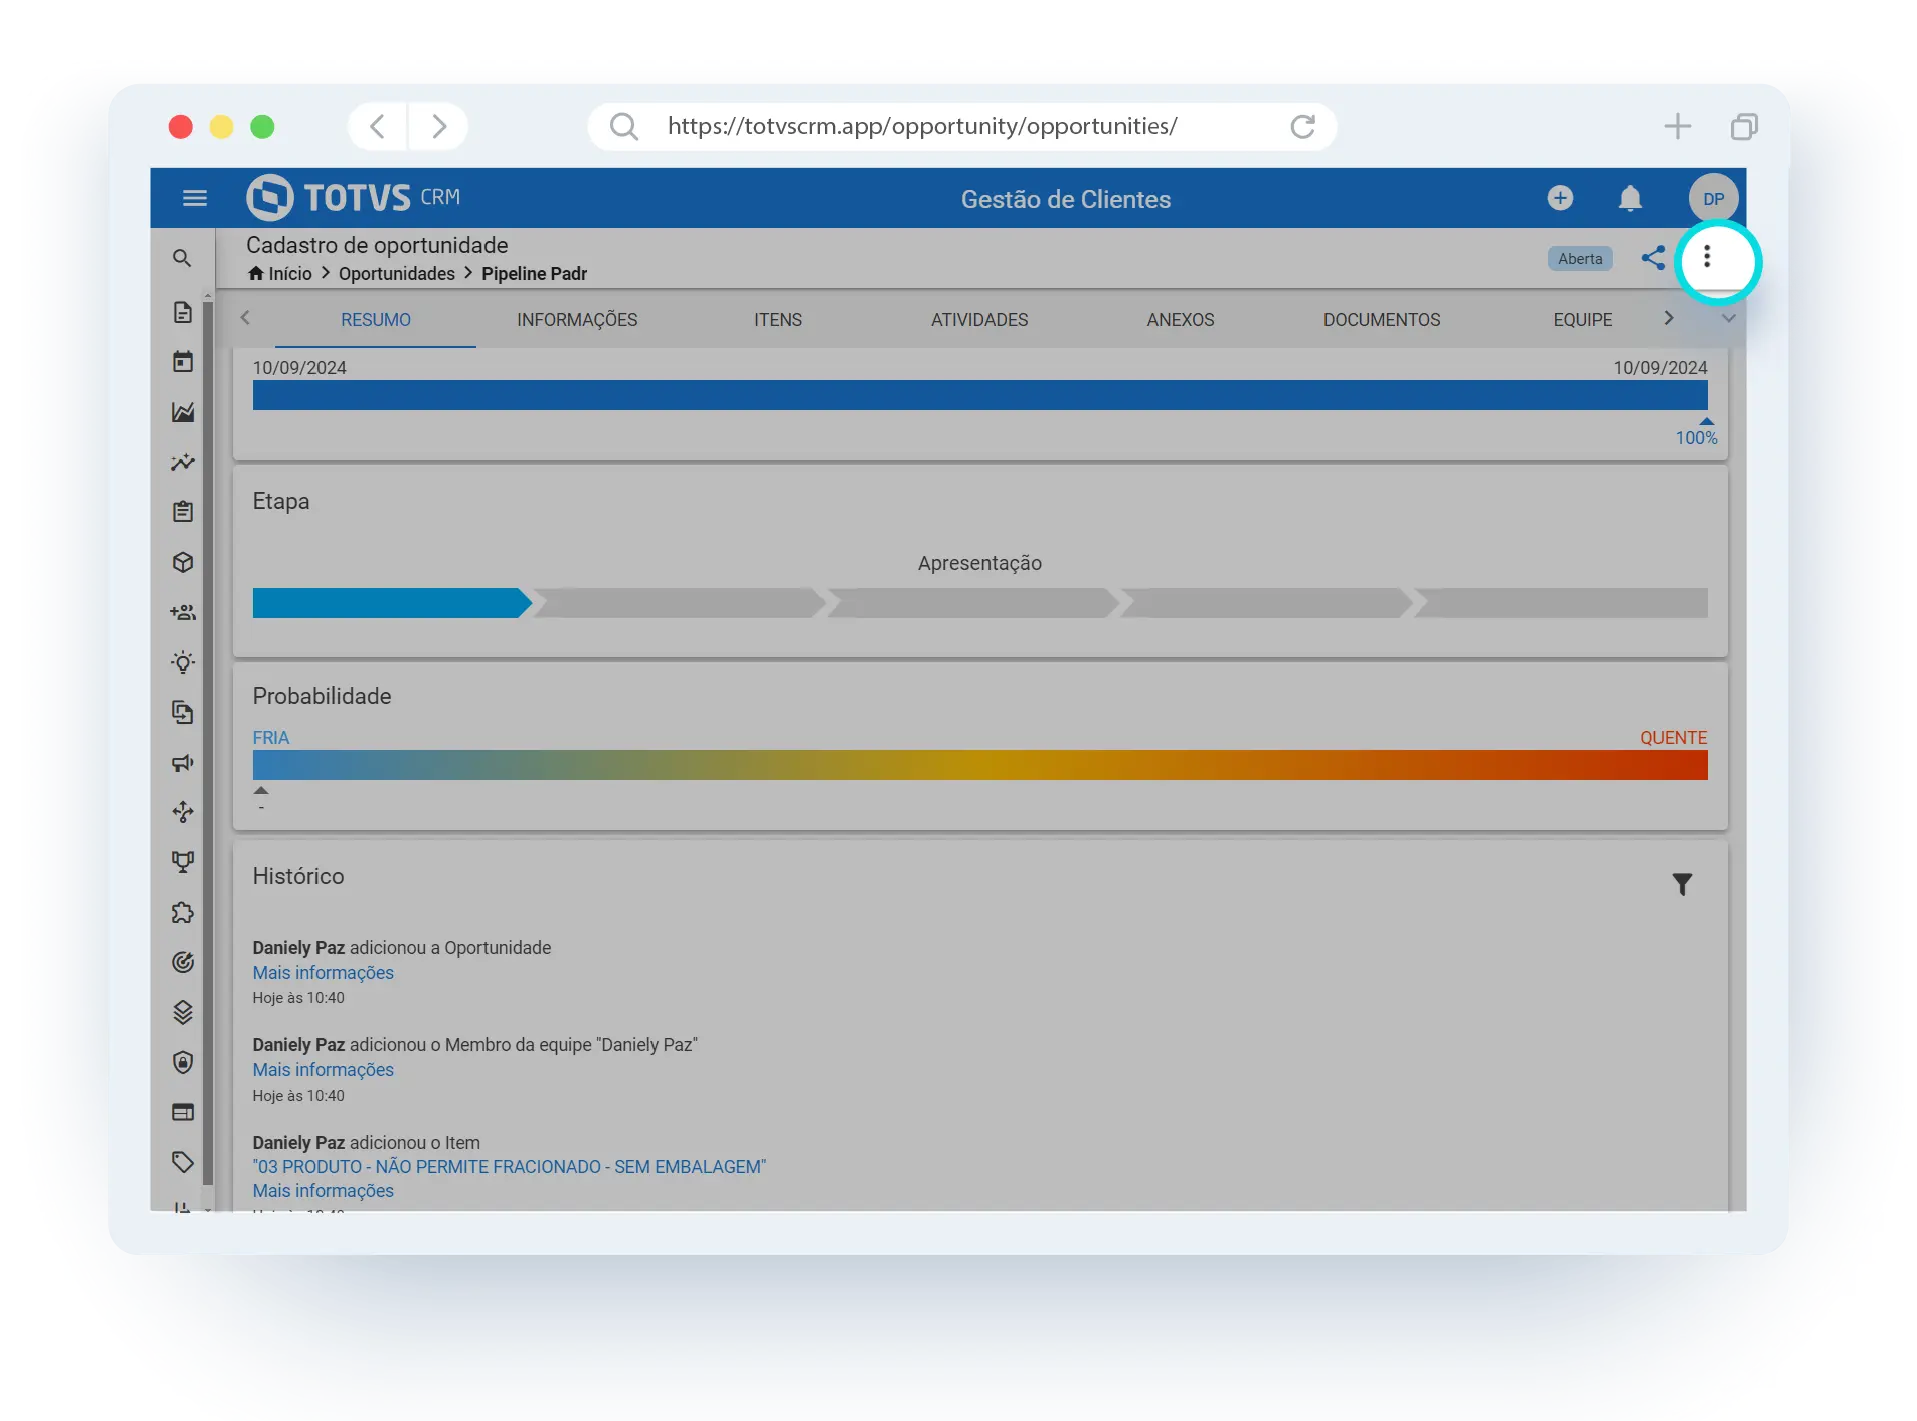
Task: Click the blue date progress bar
Action: point(980,395)
